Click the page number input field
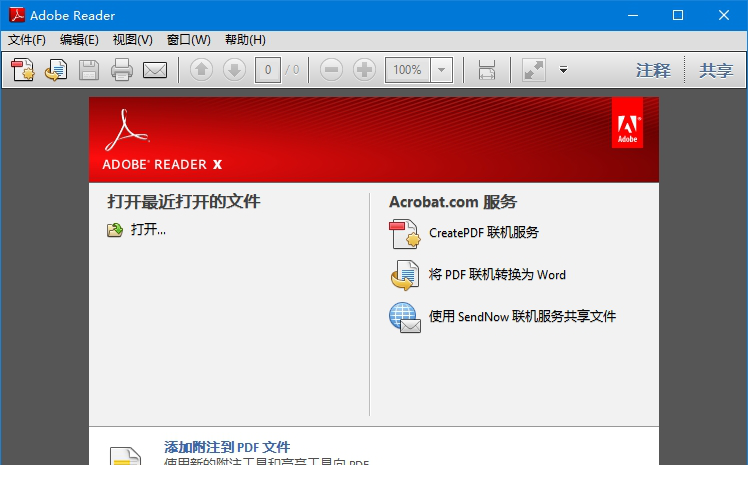The height and width of the screenshot is (483, 748). [x=268, y=70]
